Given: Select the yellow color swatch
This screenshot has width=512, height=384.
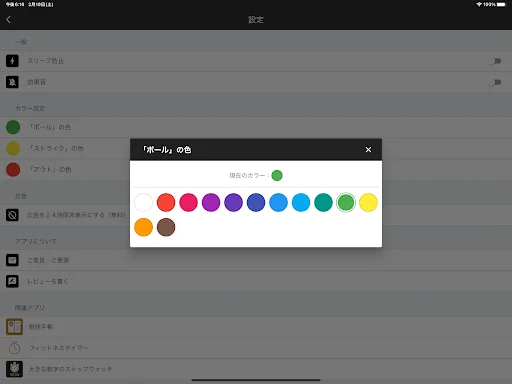Looking at the screenshot, I should 368,202.
